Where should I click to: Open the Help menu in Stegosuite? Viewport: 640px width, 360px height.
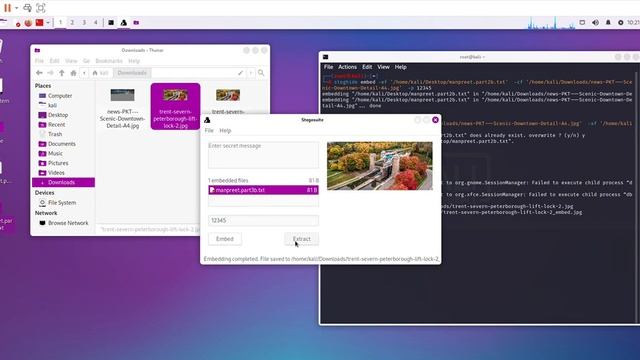[x=225, y=131]
